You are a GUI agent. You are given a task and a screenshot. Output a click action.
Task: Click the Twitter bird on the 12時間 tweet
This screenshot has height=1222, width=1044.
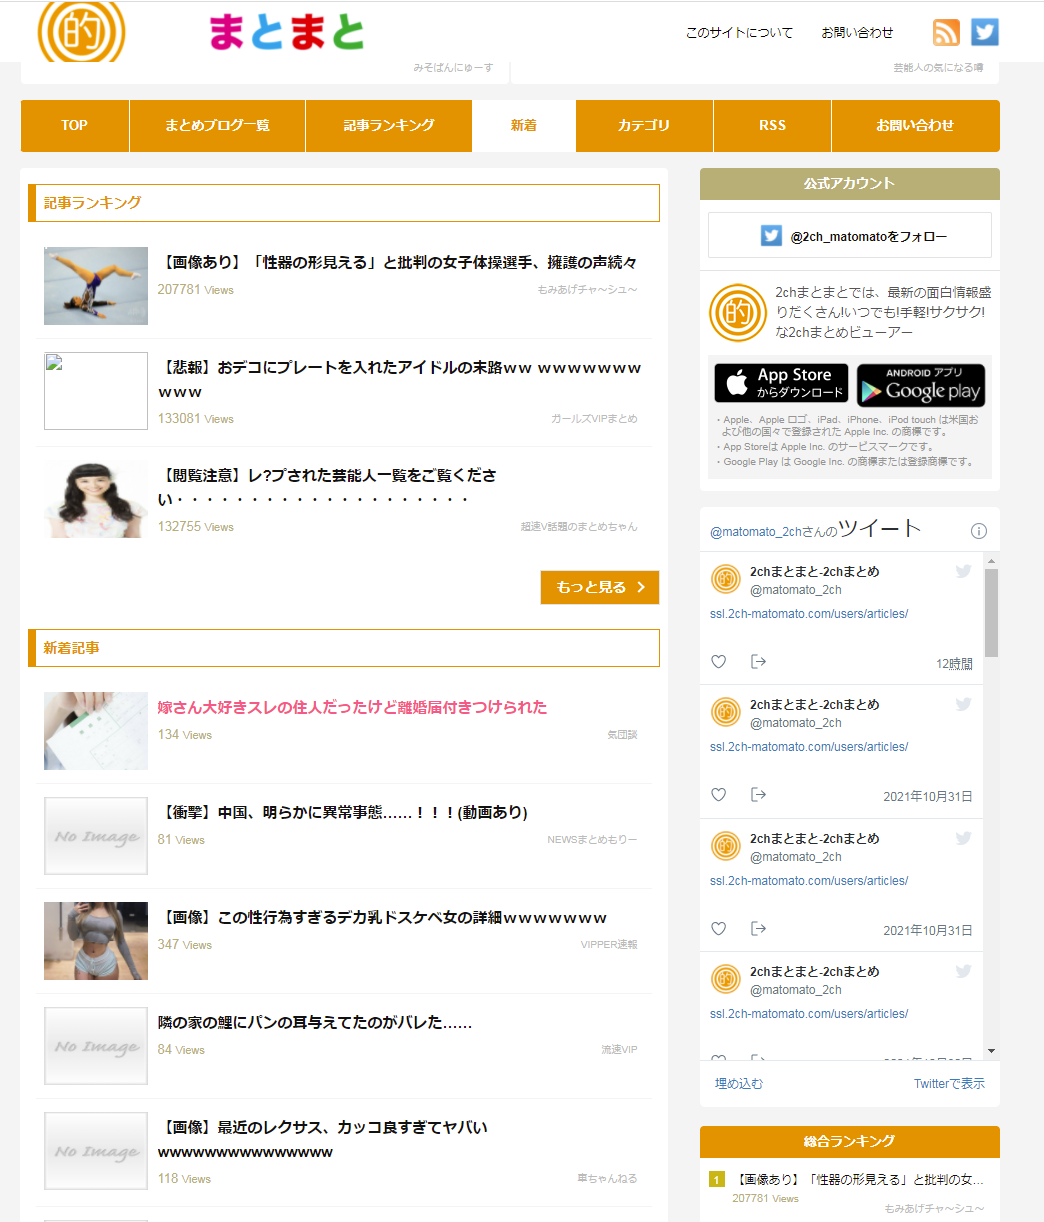[963, 571]
